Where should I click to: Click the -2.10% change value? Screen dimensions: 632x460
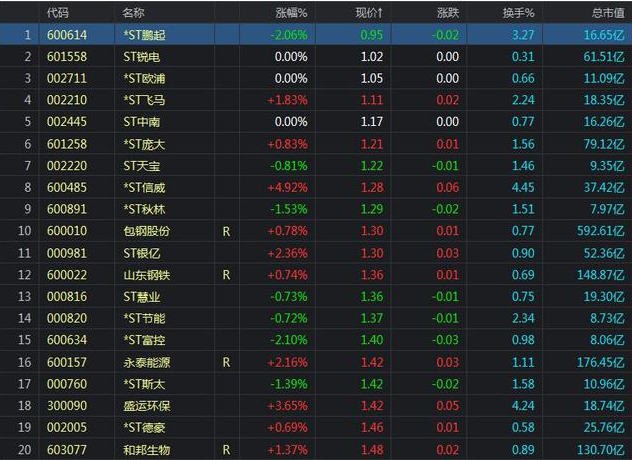pos(289,340)
